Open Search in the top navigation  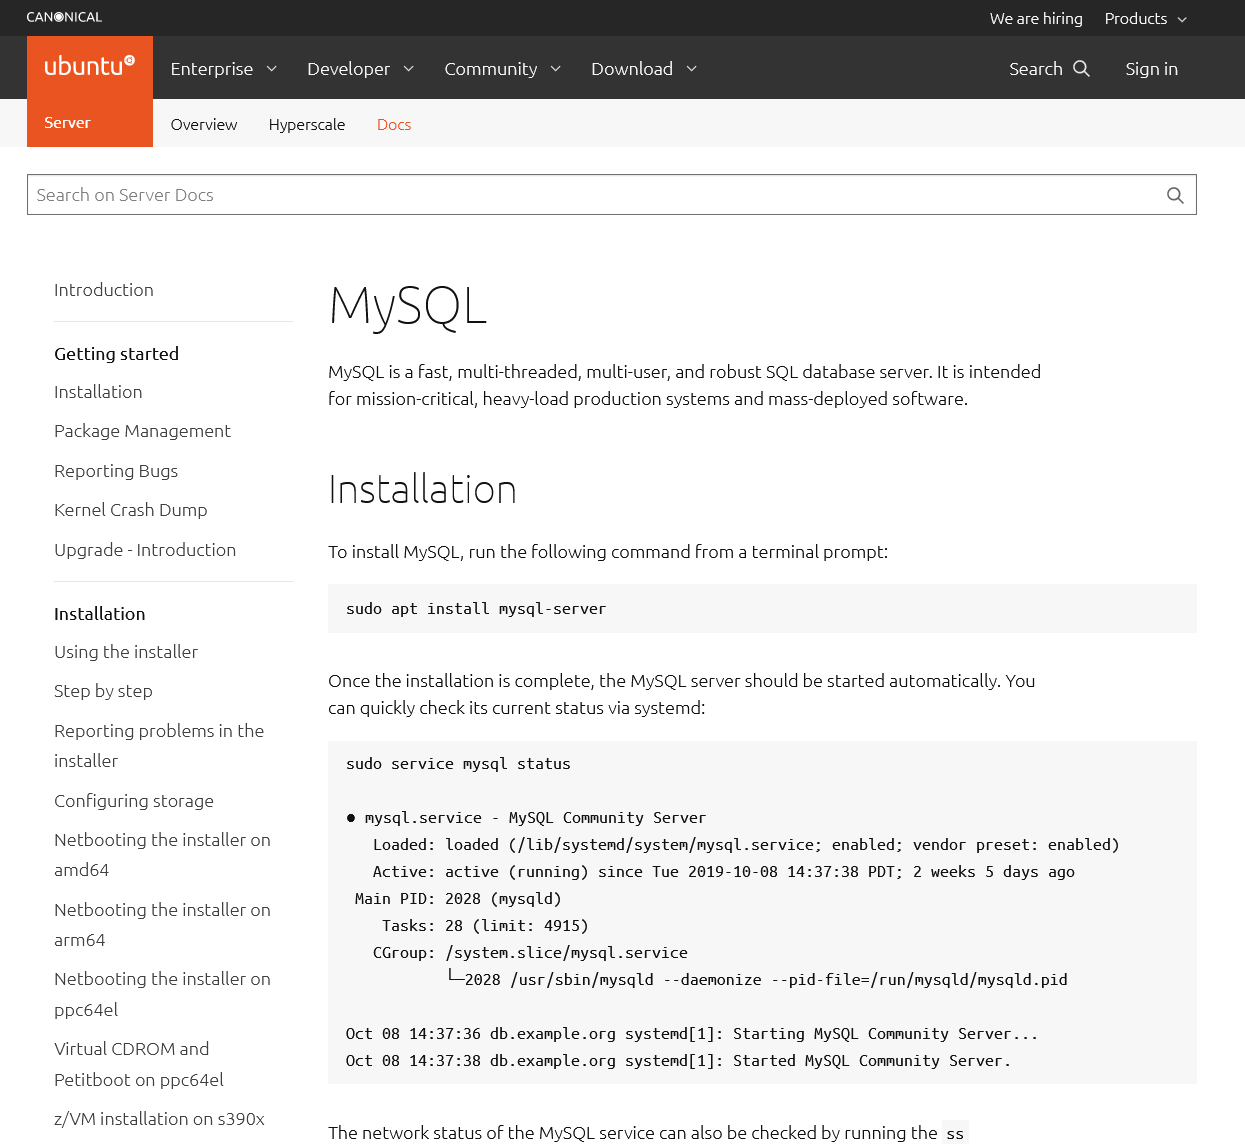[x=1049, y=68]
